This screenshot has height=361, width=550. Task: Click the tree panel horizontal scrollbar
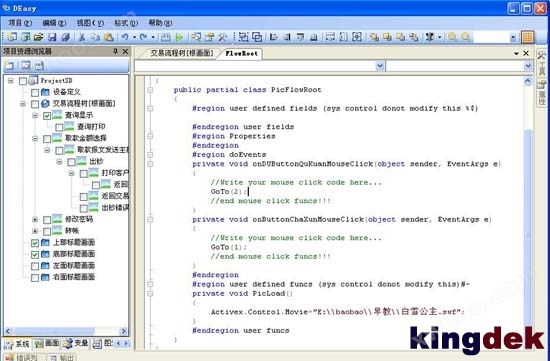pyautogui.click(x=66, y=331)
